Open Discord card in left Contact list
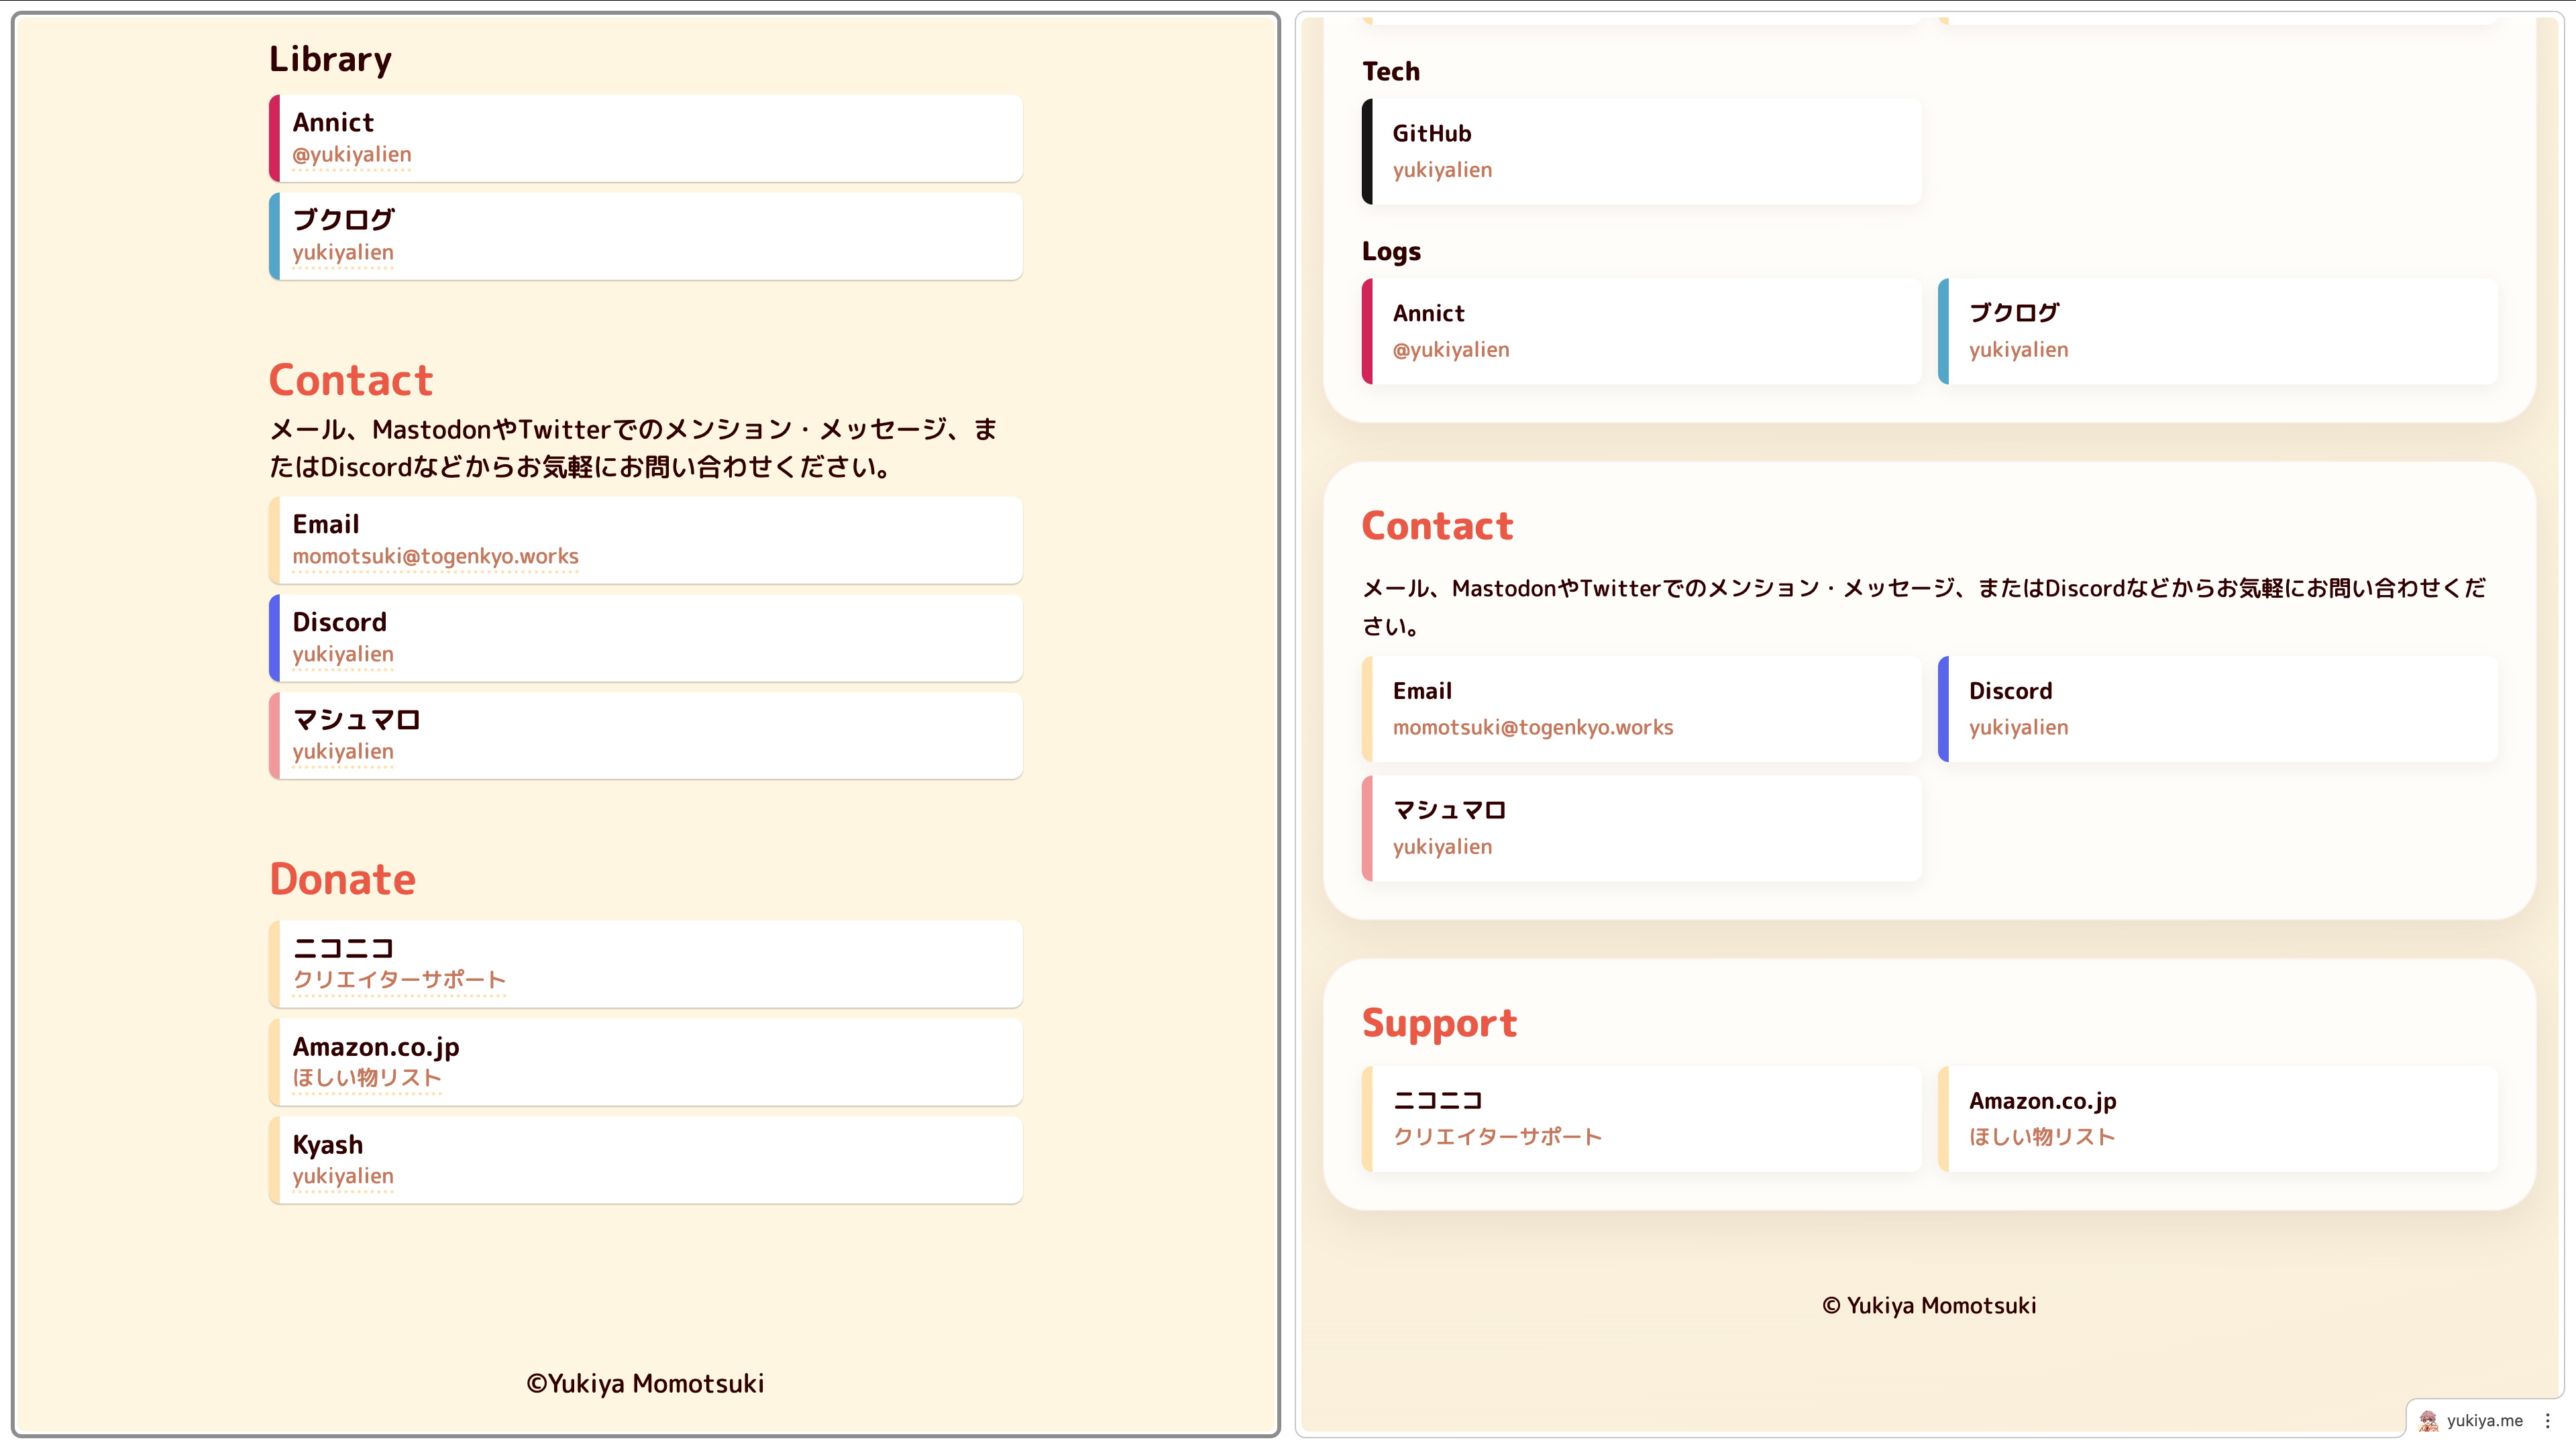Viewport: 2576px width, 1449px height. click(645, 638)
